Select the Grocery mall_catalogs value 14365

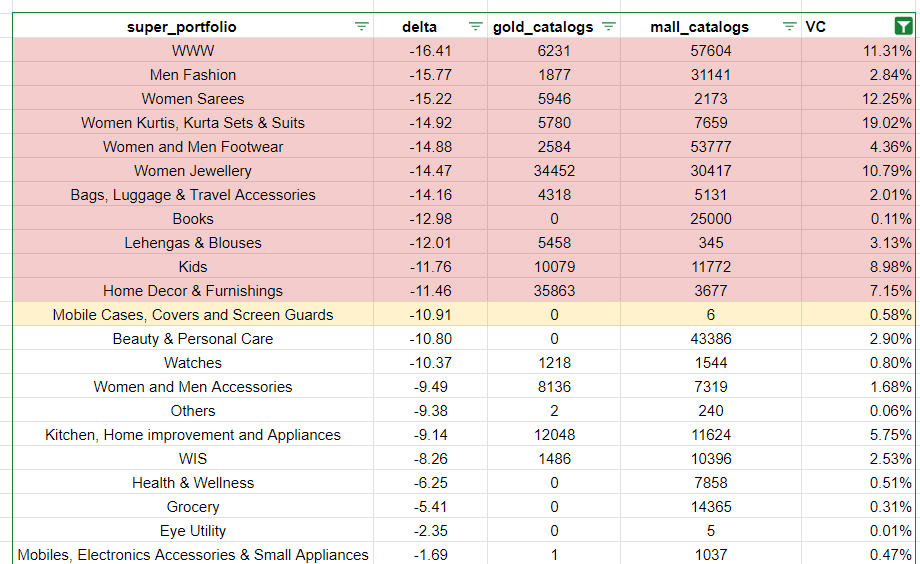711,507
